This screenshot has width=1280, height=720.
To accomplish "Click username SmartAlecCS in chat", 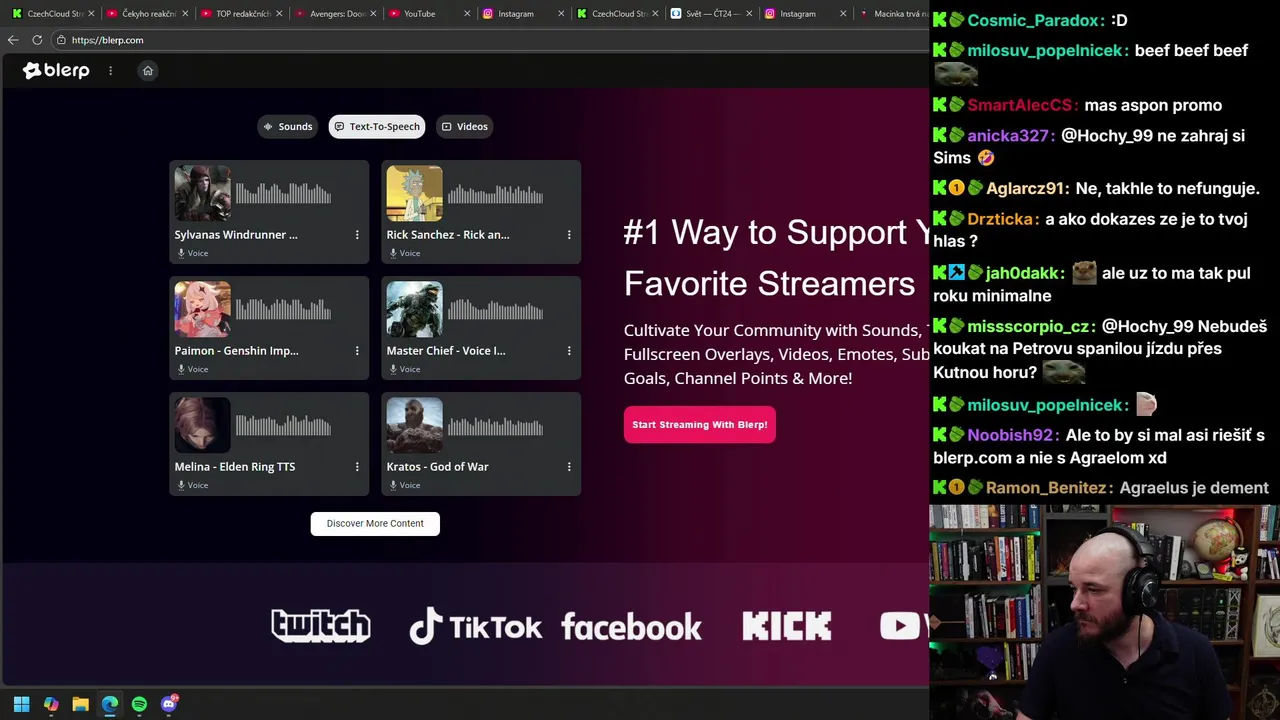I will [x=1021, y=105].
